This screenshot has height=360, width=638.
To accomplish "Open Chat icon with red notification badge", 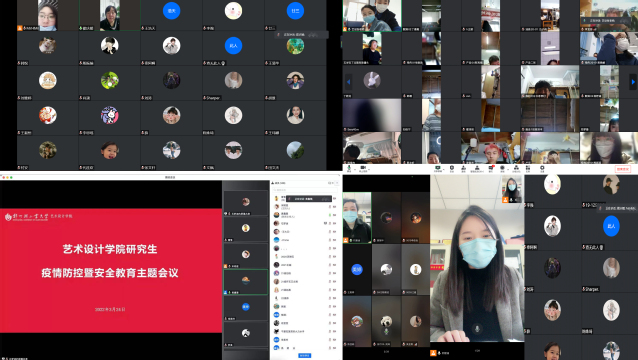I will click(x=491, y=168).
